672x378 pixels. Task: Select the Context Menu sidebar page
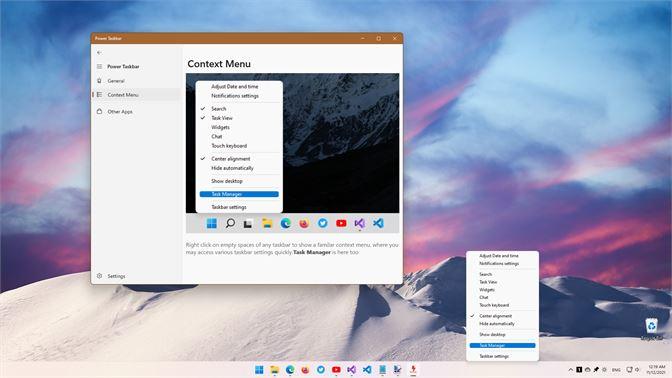point(136,95)
